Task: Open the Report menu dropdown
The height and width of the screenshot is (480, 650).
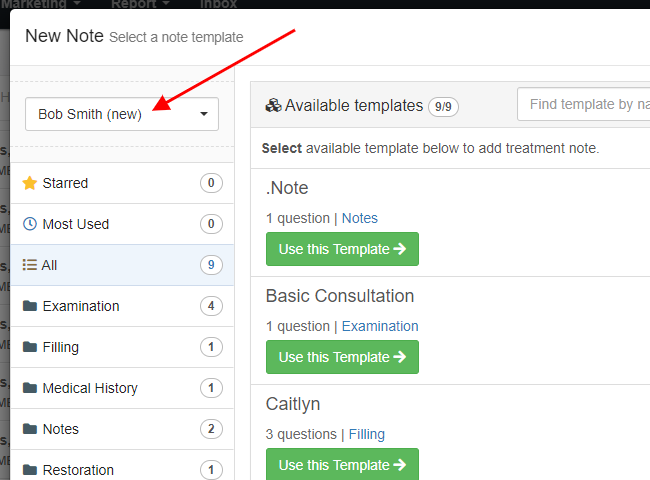Action: point(140,4)
